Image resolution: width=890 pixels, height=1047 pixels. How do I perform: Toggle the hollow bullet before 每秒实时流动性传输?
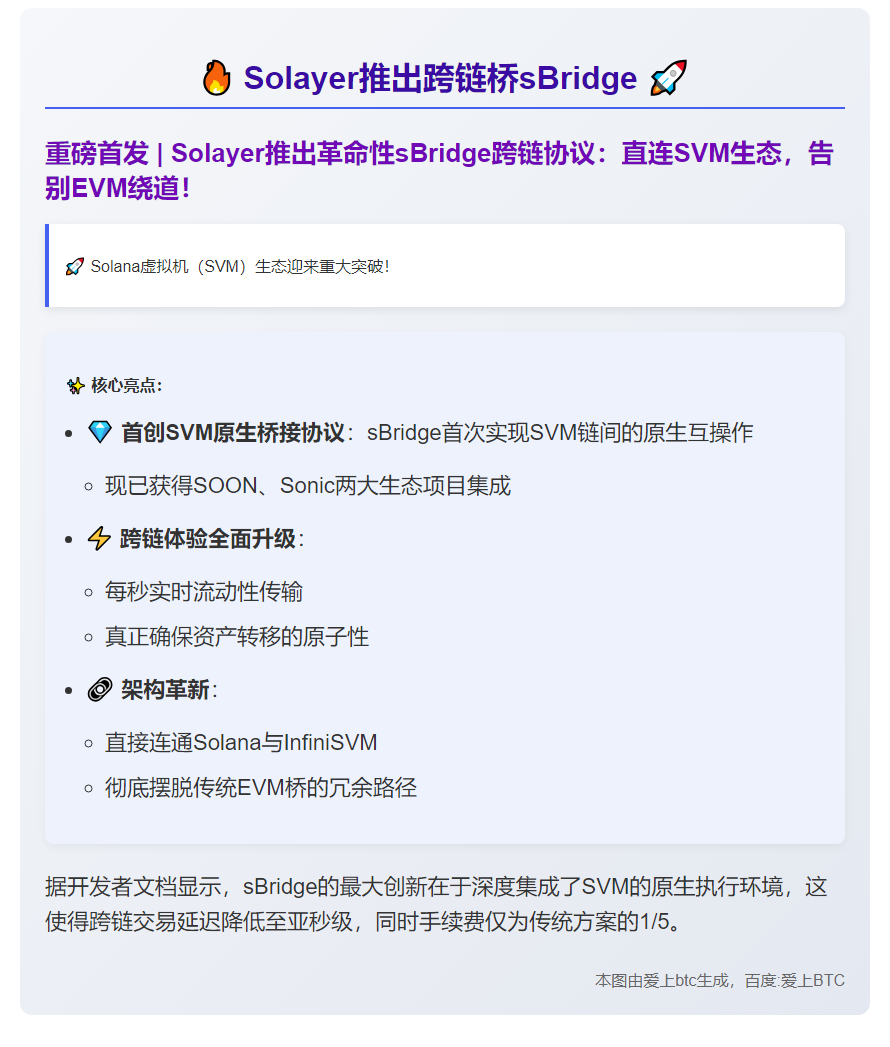(x=86, y=592)
